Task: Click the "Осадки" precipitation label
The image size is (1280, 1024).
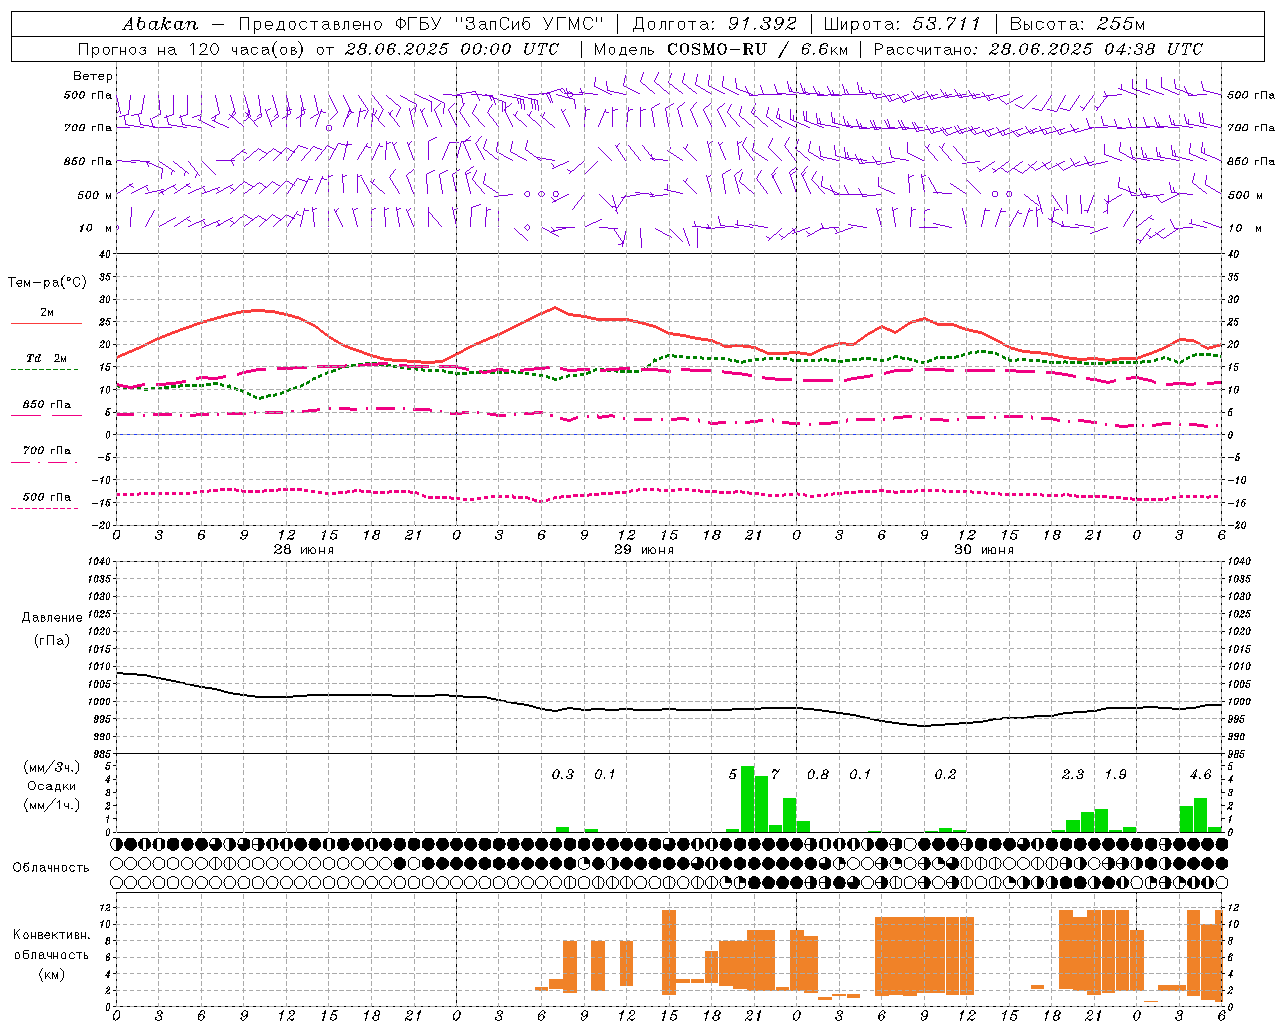Action: click(51, 786)
